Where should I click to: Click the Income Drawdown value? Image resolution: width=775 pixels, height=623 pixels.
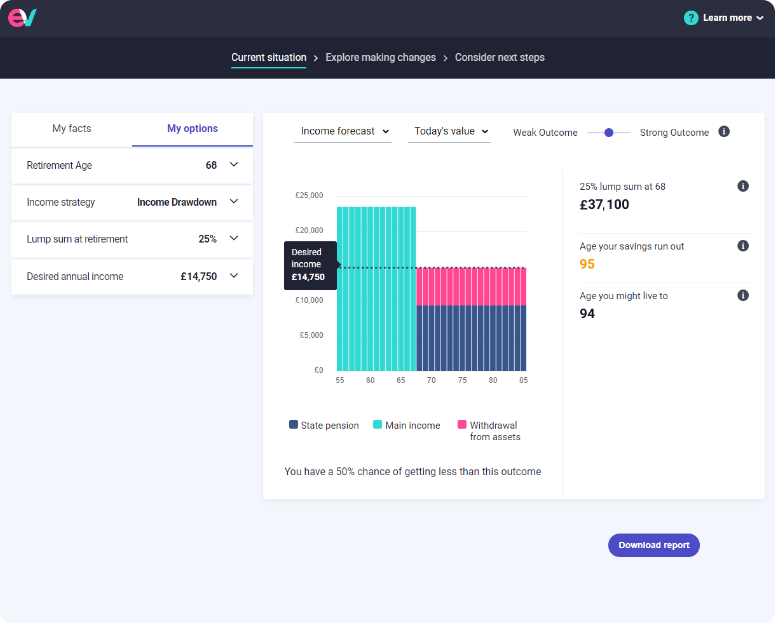177,202
